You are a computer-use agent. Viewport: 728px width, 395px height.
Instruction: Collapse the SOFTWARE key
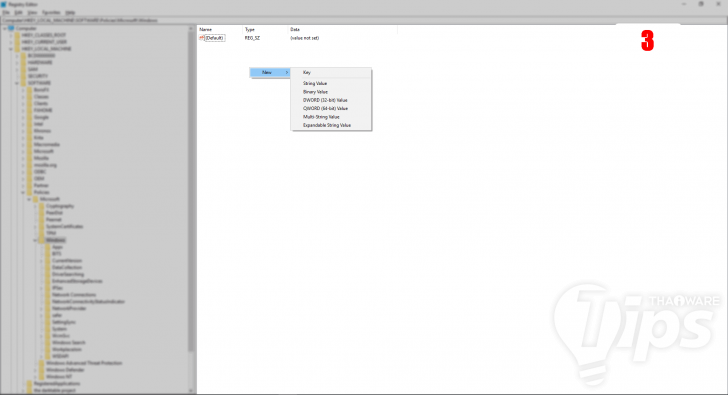(x=17, y=83)
